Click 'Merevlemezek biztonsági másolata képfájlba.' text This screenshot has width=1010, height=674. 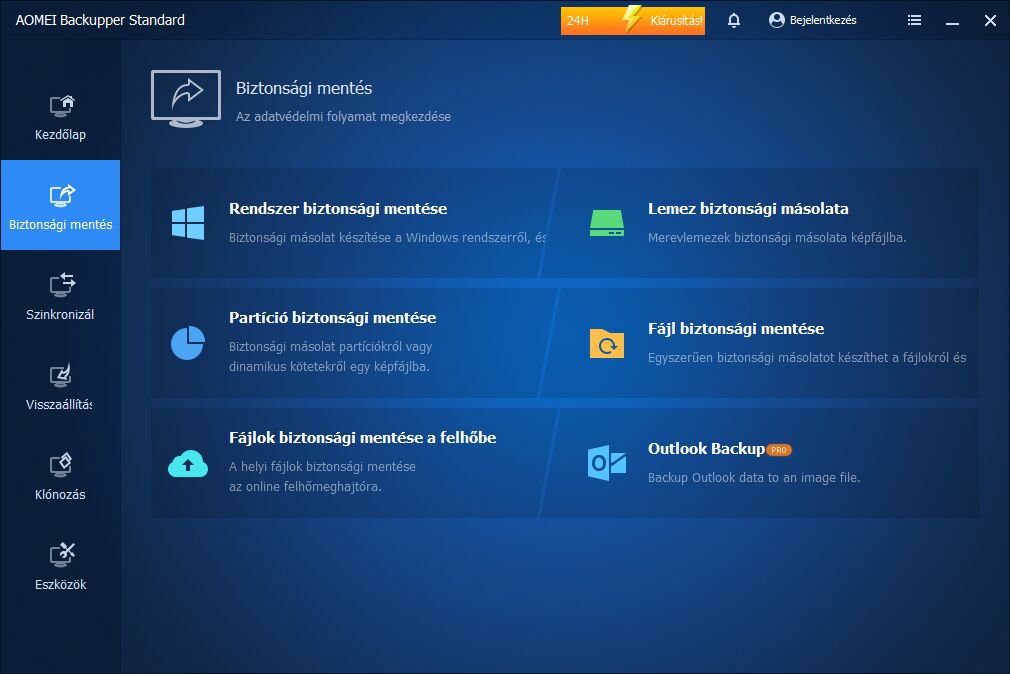(x=777, y=238)
